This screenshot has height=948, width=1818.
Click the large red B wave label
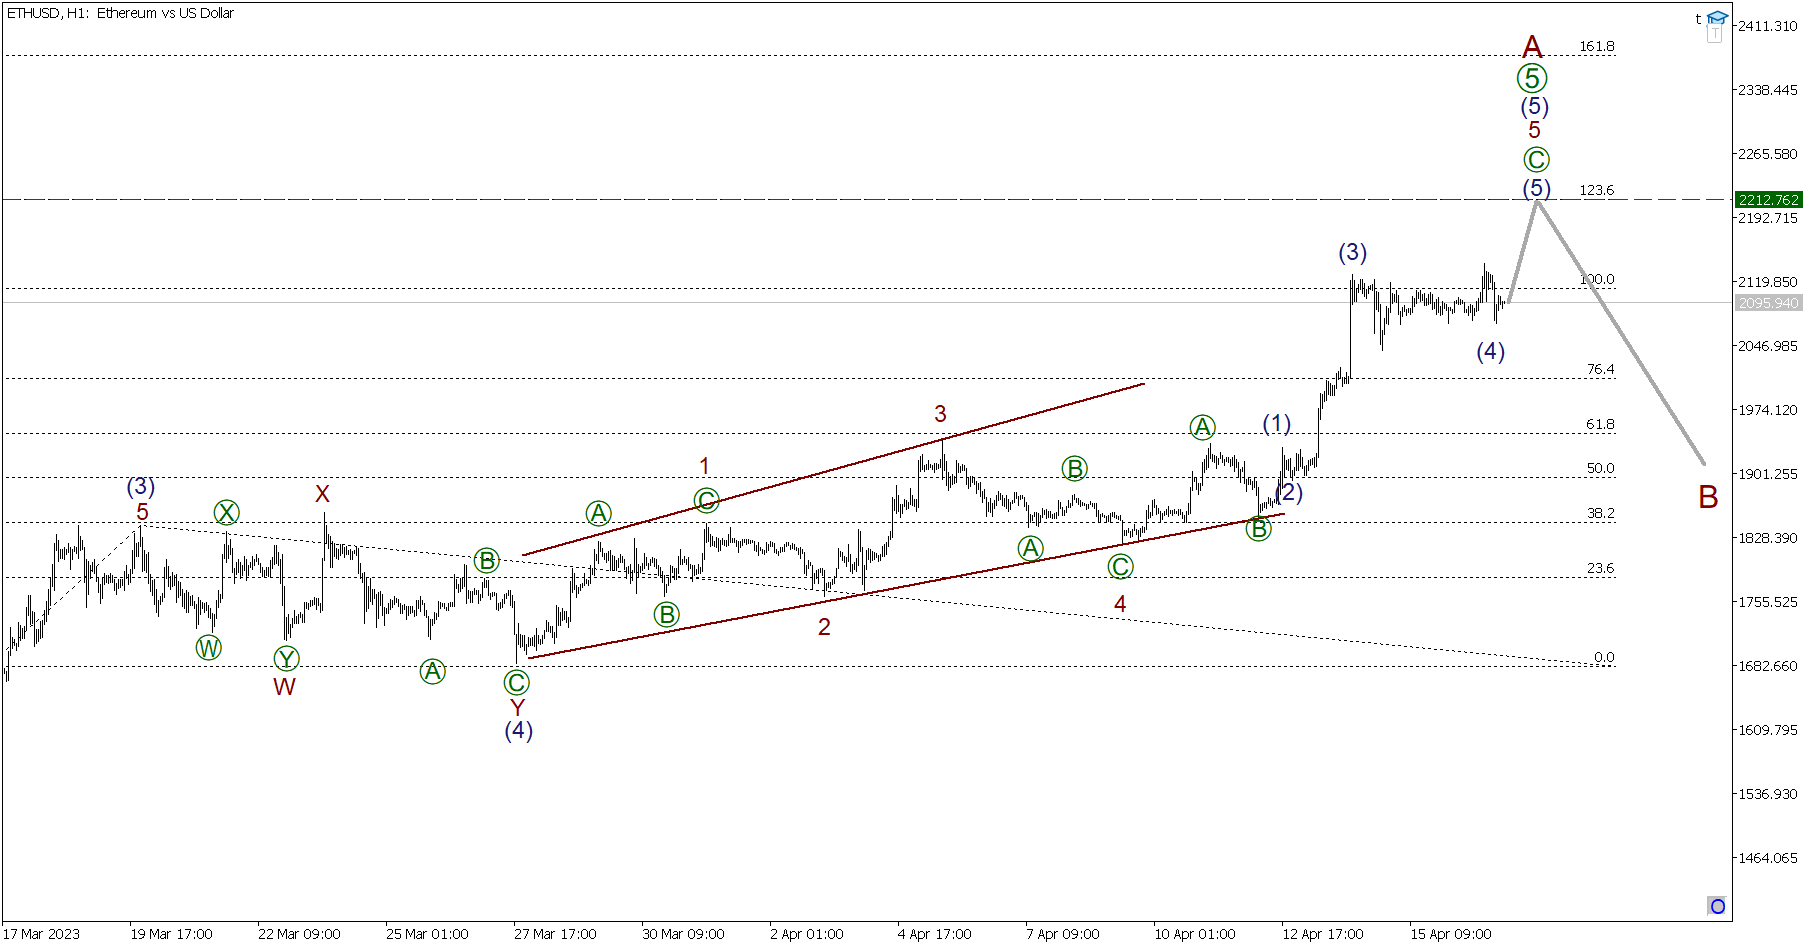pos(1708,497)
